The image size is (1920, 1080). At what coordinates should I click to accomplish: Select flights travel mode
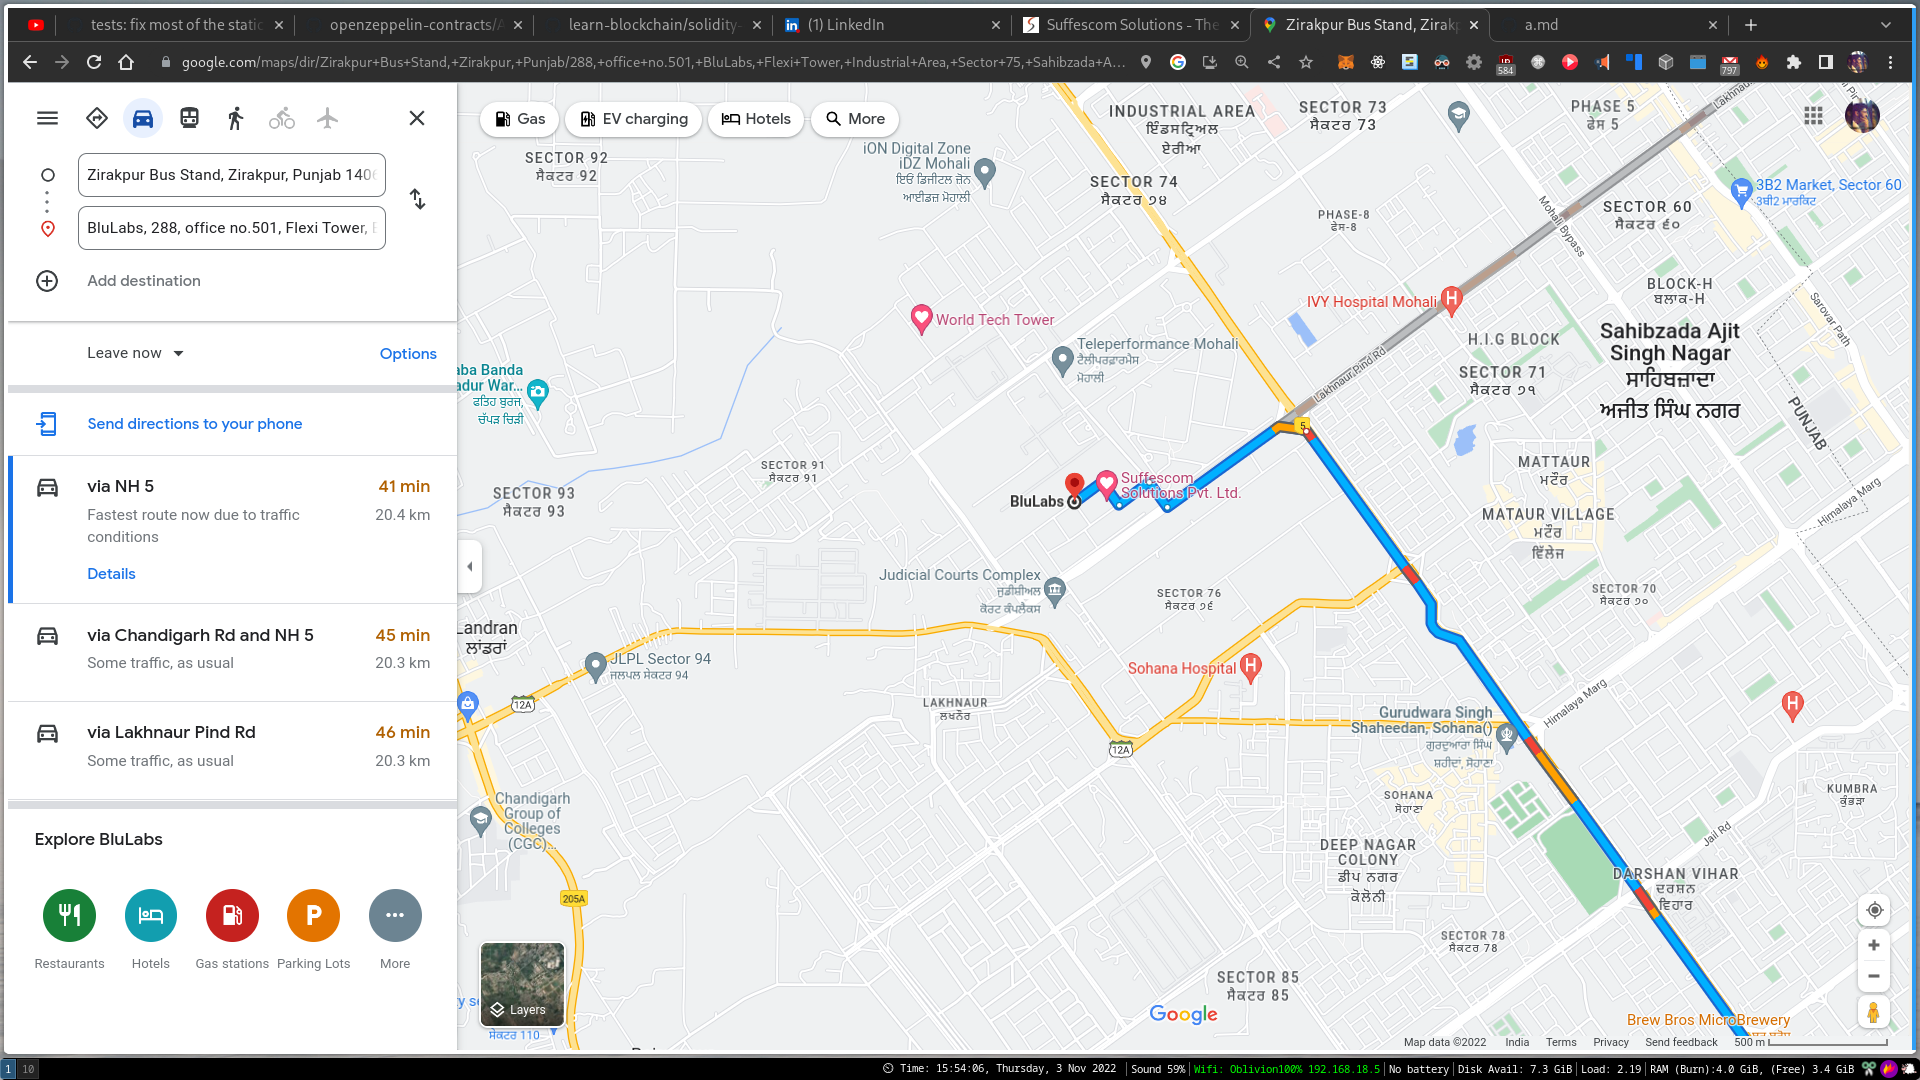click(x=328, y=118)
